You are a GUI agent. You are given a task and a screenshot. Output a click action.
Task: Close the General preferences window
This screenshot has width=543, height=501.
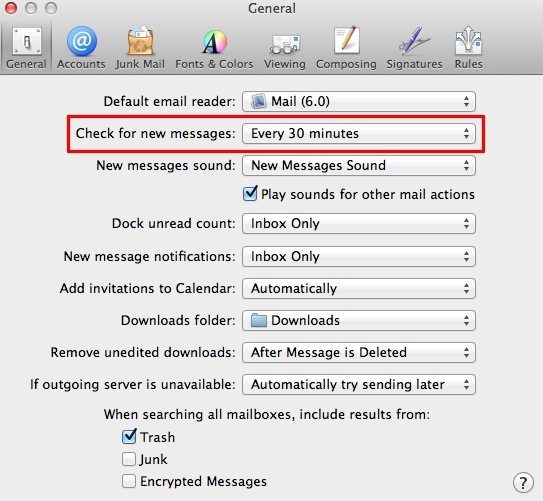(11, 7)
